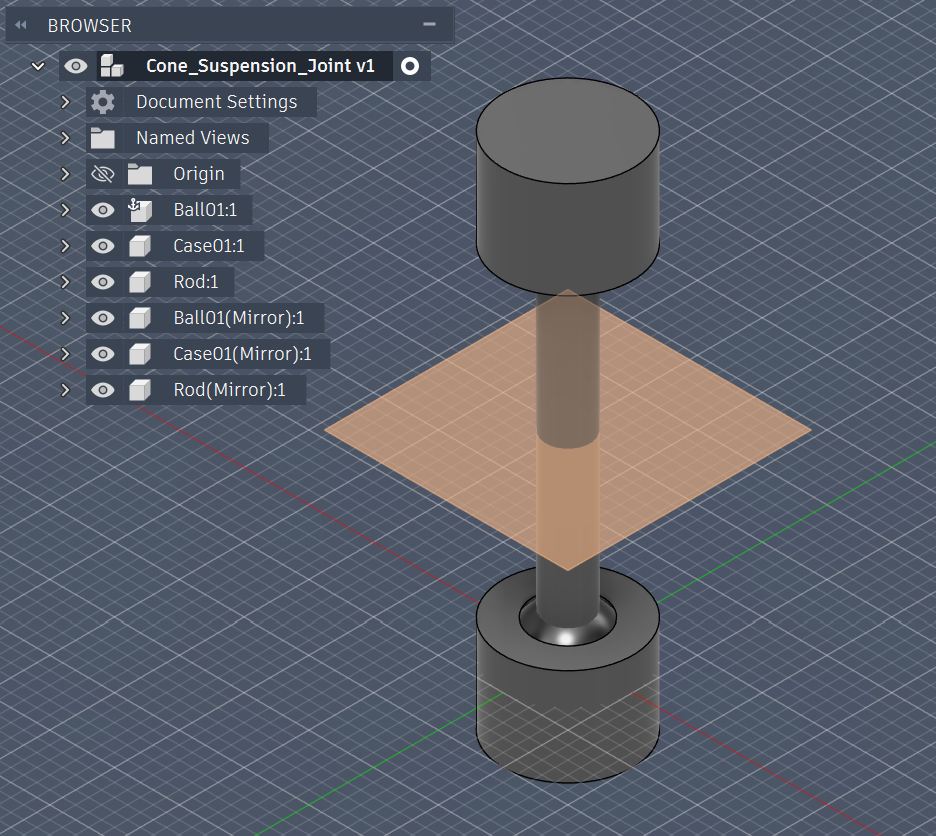Click the Case01:1 component cube icon
936x836 pixels.
click(138, 245)
